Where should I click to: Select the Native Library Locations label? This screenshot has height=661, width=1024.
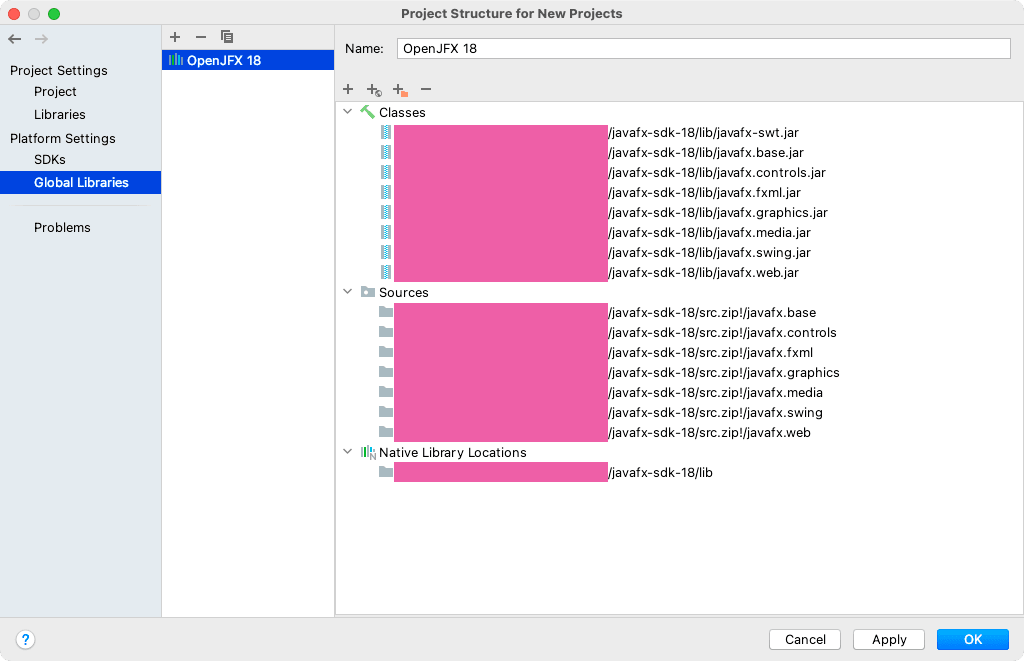(x=453, y=453)
